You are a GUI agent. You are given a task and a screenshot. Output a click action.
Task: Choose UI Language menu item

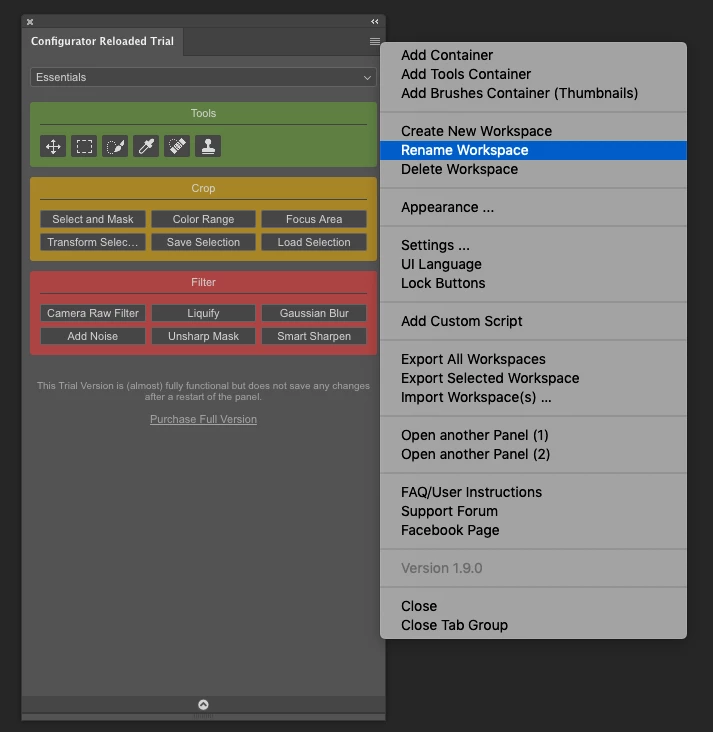click(x=533, y=264)
